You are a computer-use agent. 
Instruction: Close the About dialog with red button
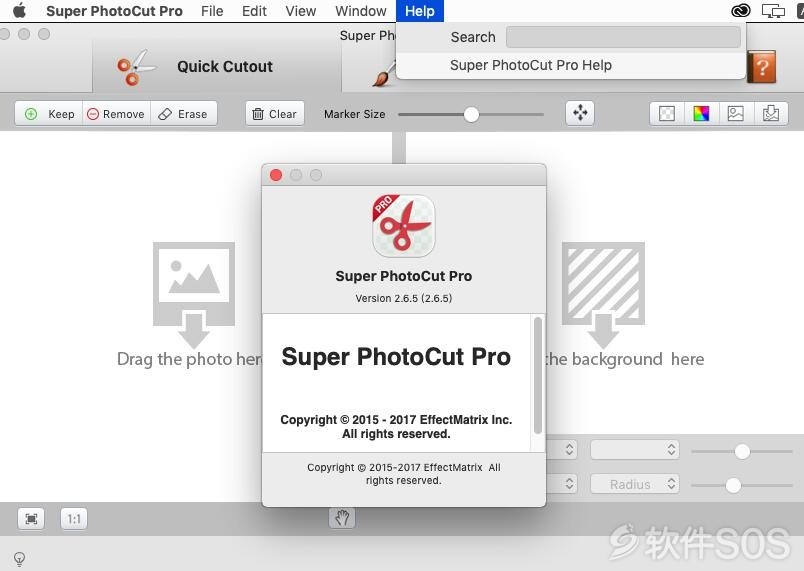point(276,175)
